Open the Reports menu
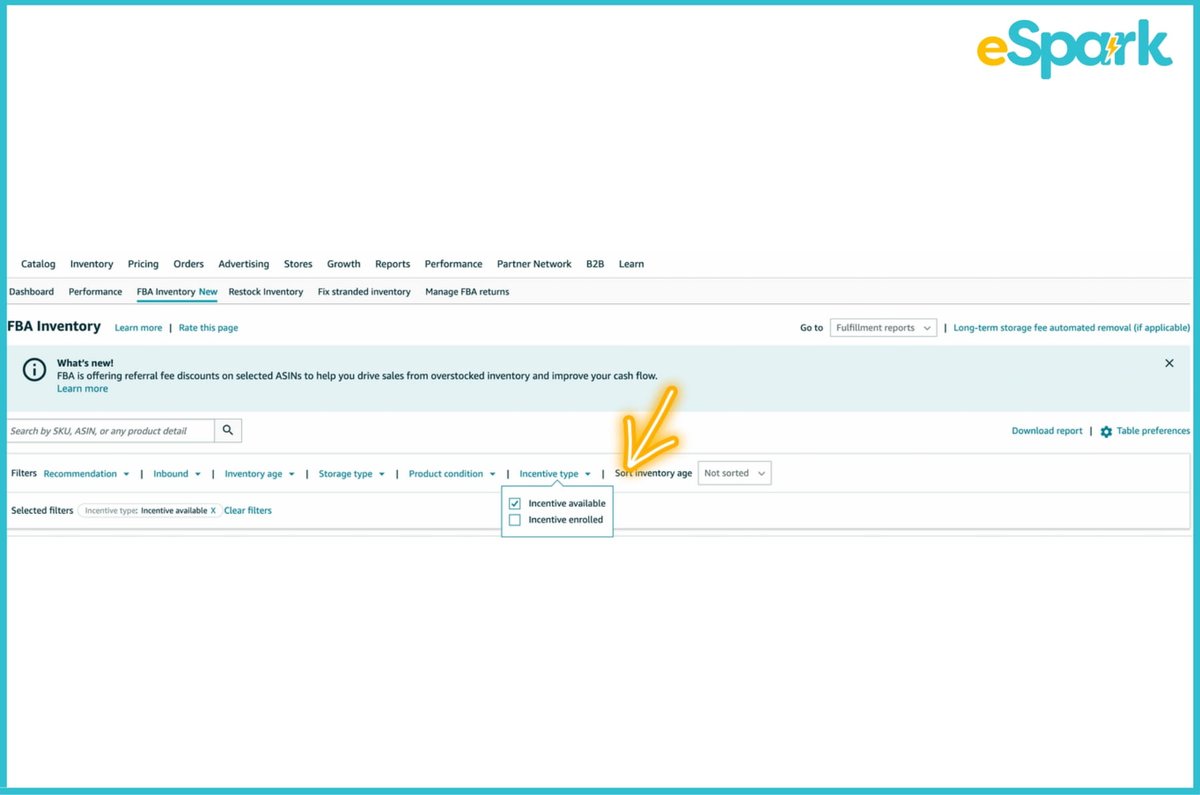1200x795 pixels. point(392,264)
